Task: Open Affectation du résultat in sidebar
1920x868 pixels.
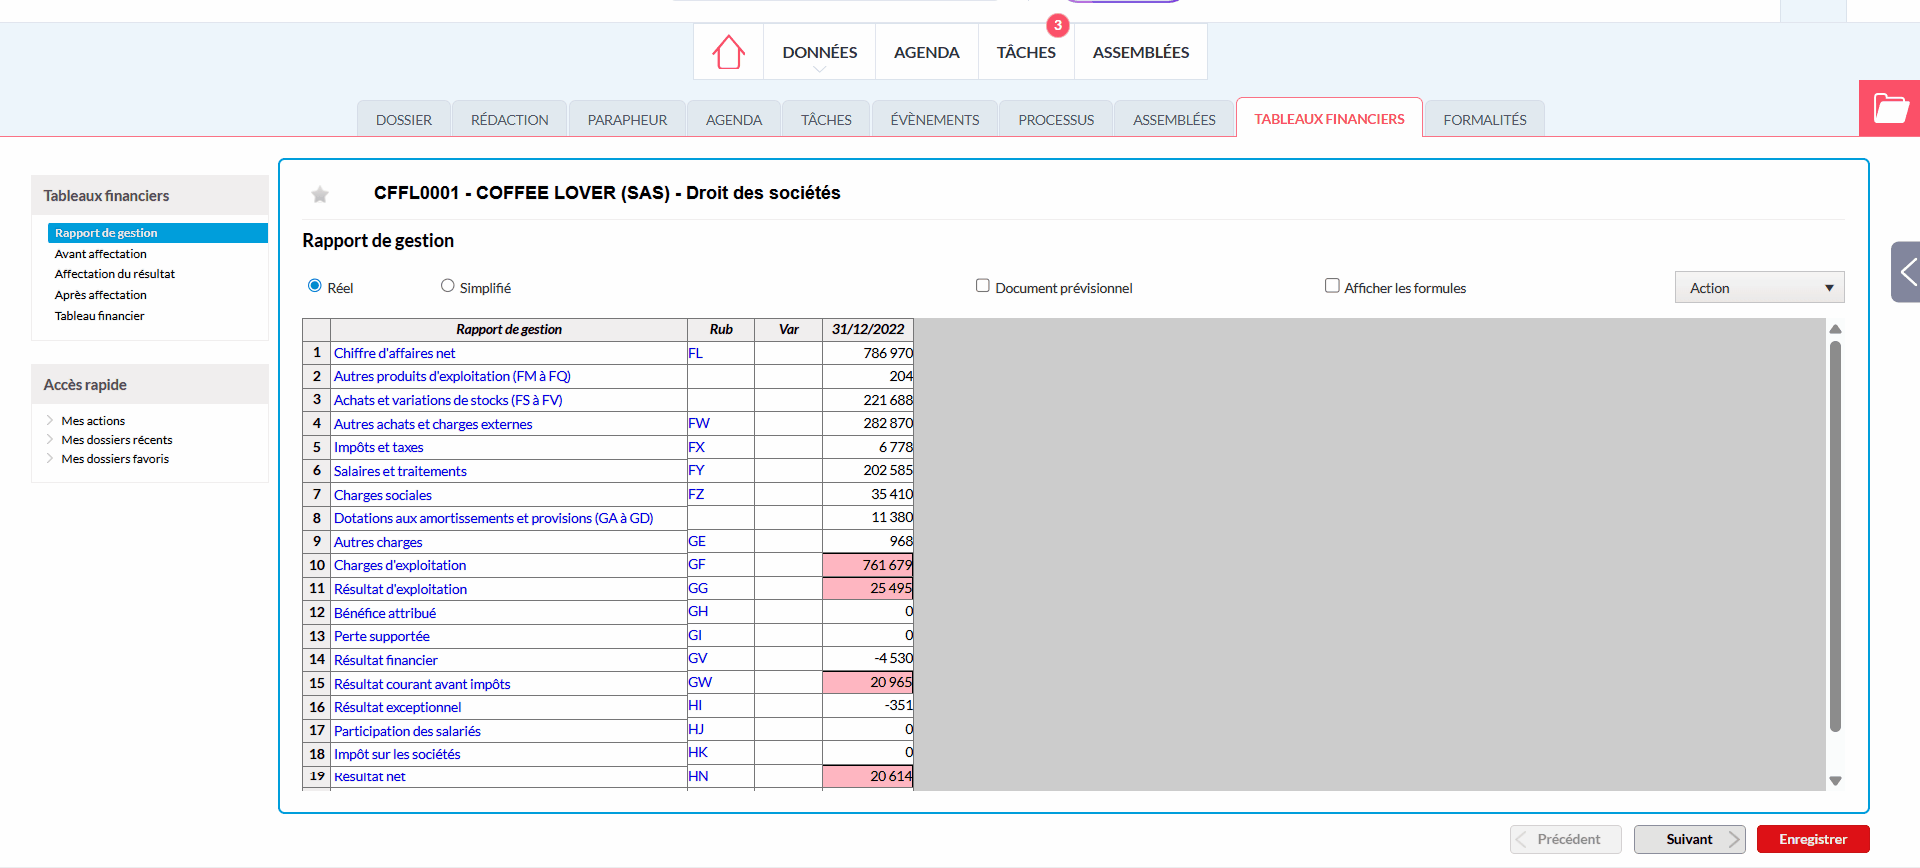Action: tap(115, 274)
